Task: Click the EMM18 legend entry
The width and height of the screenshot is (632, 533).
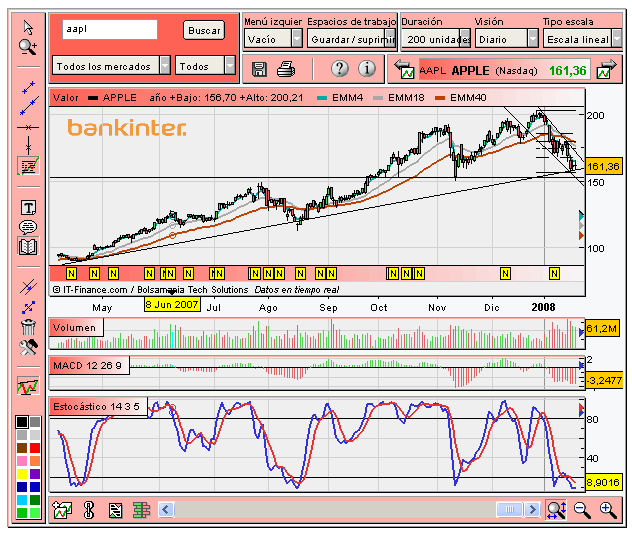Action: [x=399, y=98]
